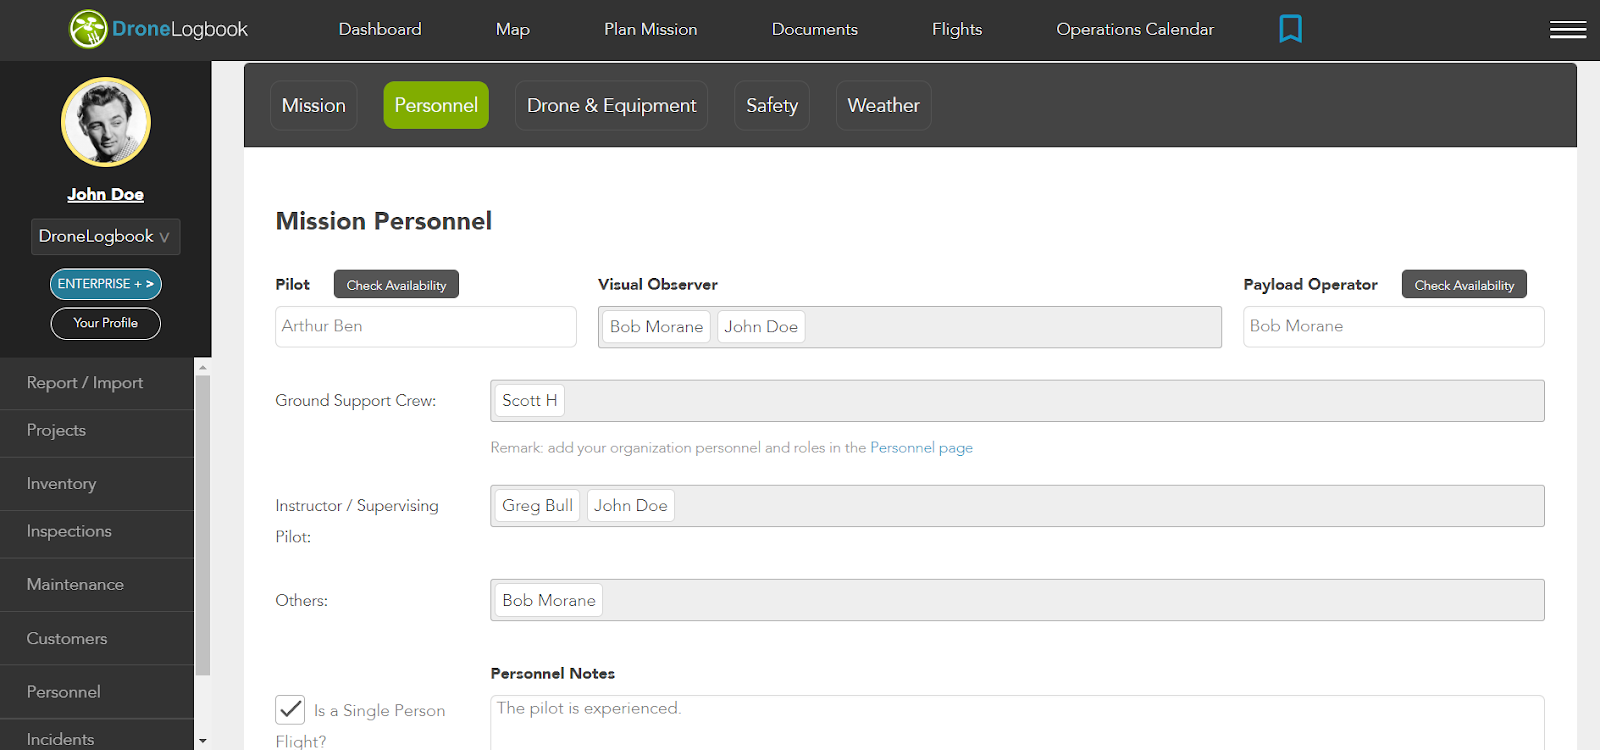Viewport: 1600px width, 750px height.
Task: Open the Weather tab
Action: click(x=884, y=105)
